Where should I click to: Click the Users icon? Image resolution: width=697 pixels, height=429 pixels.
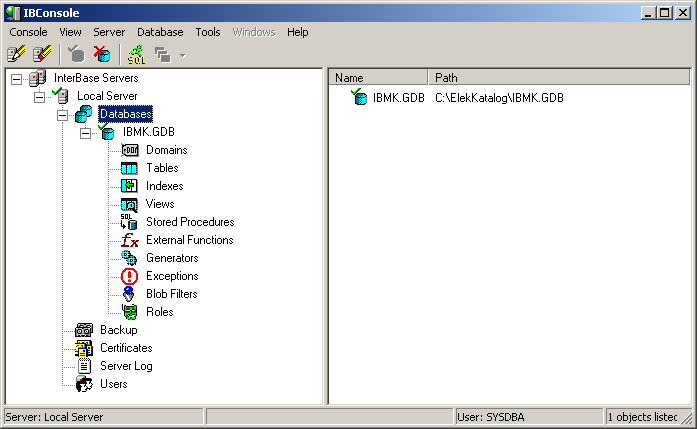[84, 384]
